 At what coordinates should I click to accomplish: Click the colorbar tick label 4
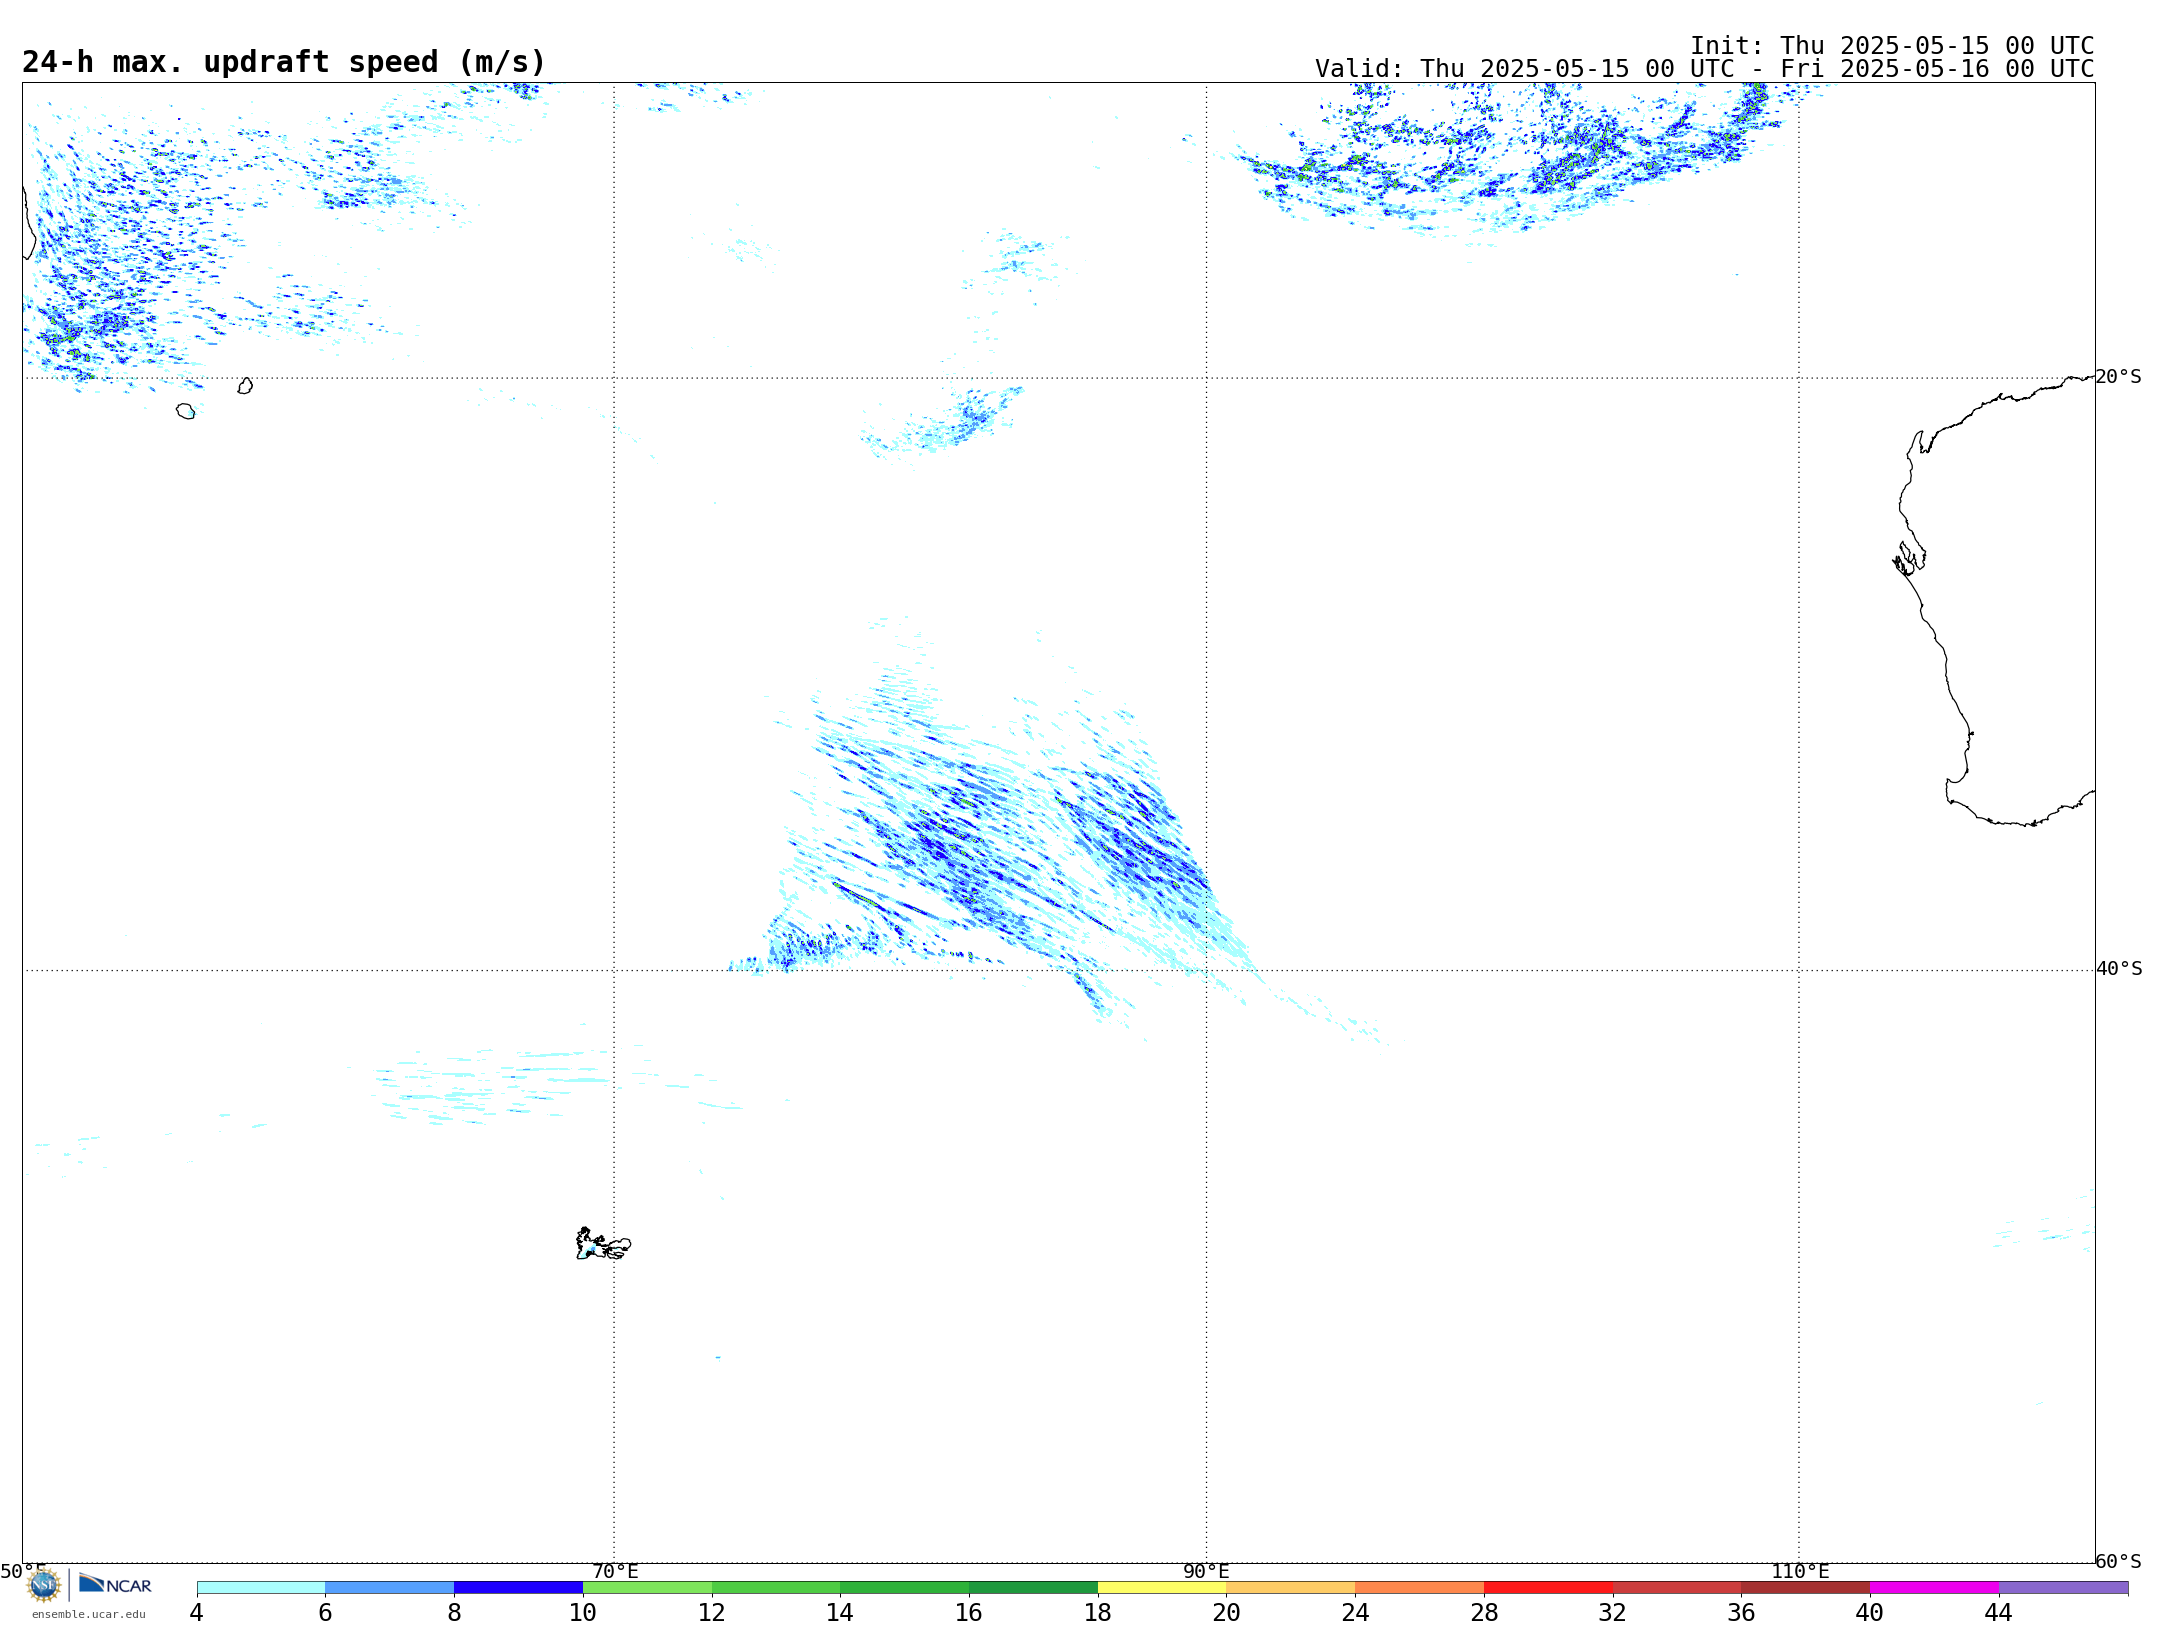coord(197,1613)
